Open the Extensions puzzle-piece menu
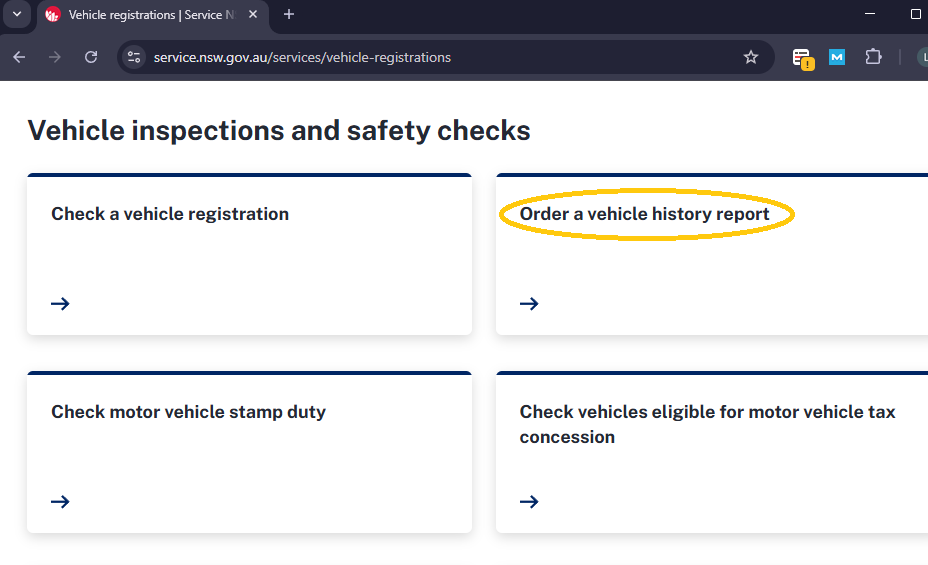Screen dimensions: 928x565 coord(873,57)
